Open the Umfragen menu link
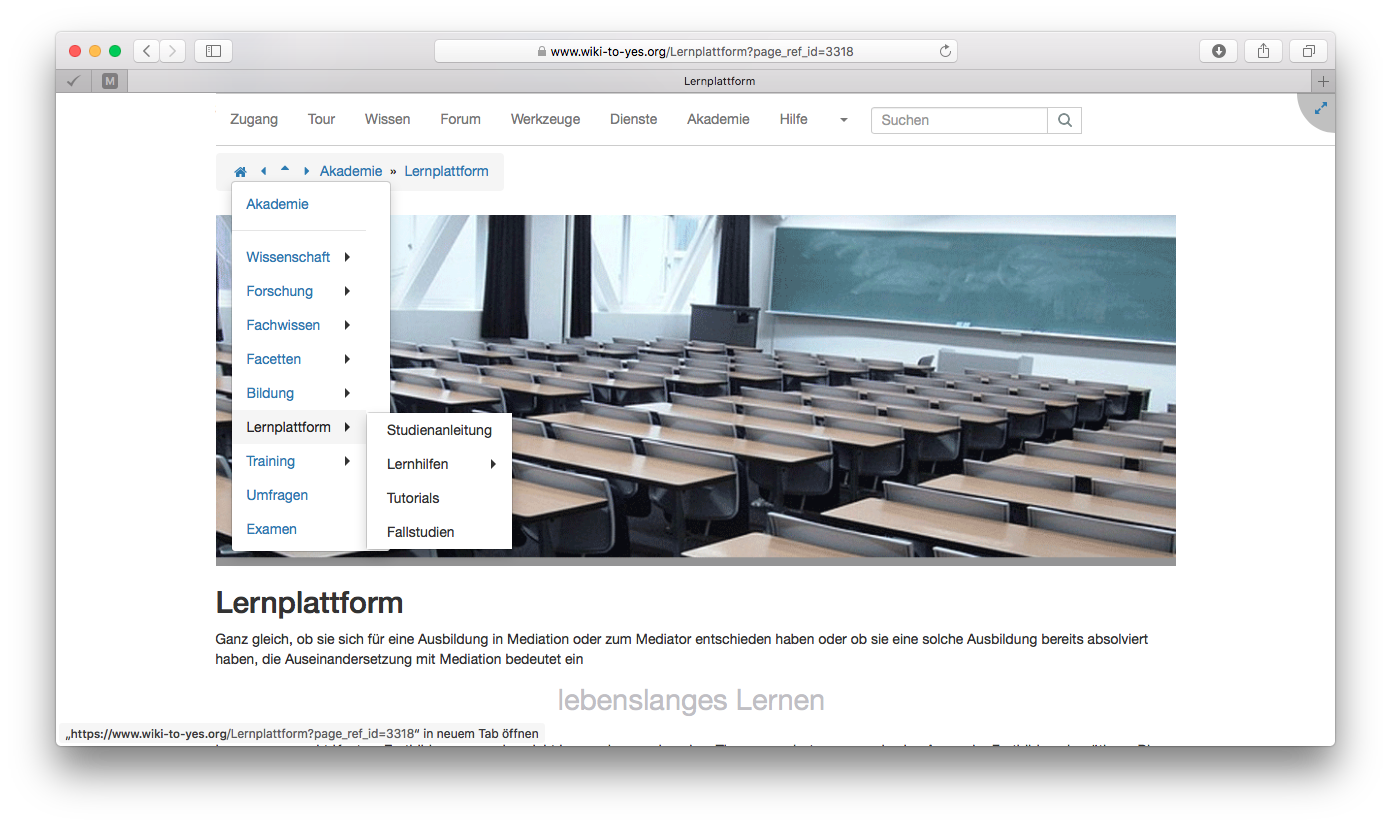The width and height of the screenshot is (1391, 826). (x=277, y=495)
